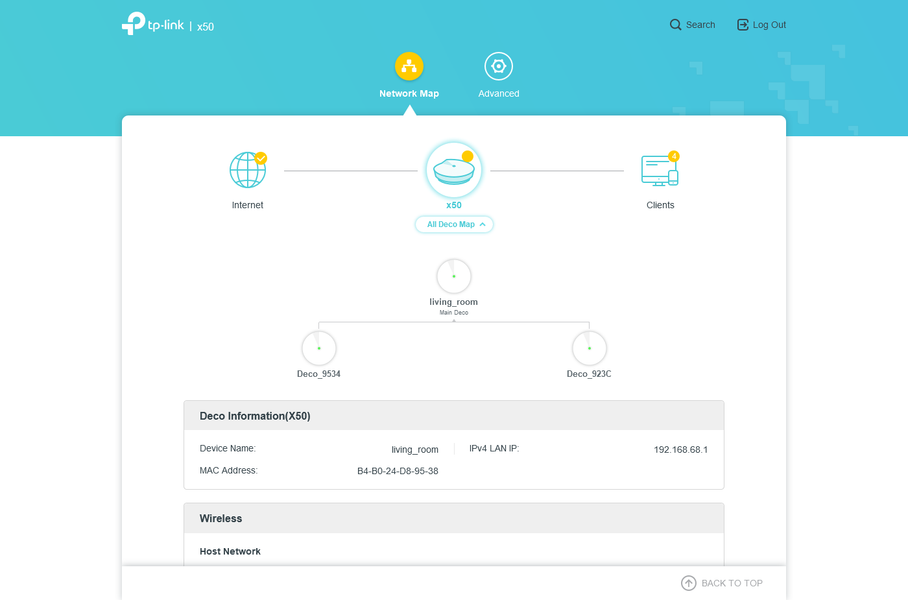Image resolution: width=908 pixels, height=600 pixels.
Task: Select the Deco_9534 node icon
Action: pyautogui.click(x=319, y=348)
